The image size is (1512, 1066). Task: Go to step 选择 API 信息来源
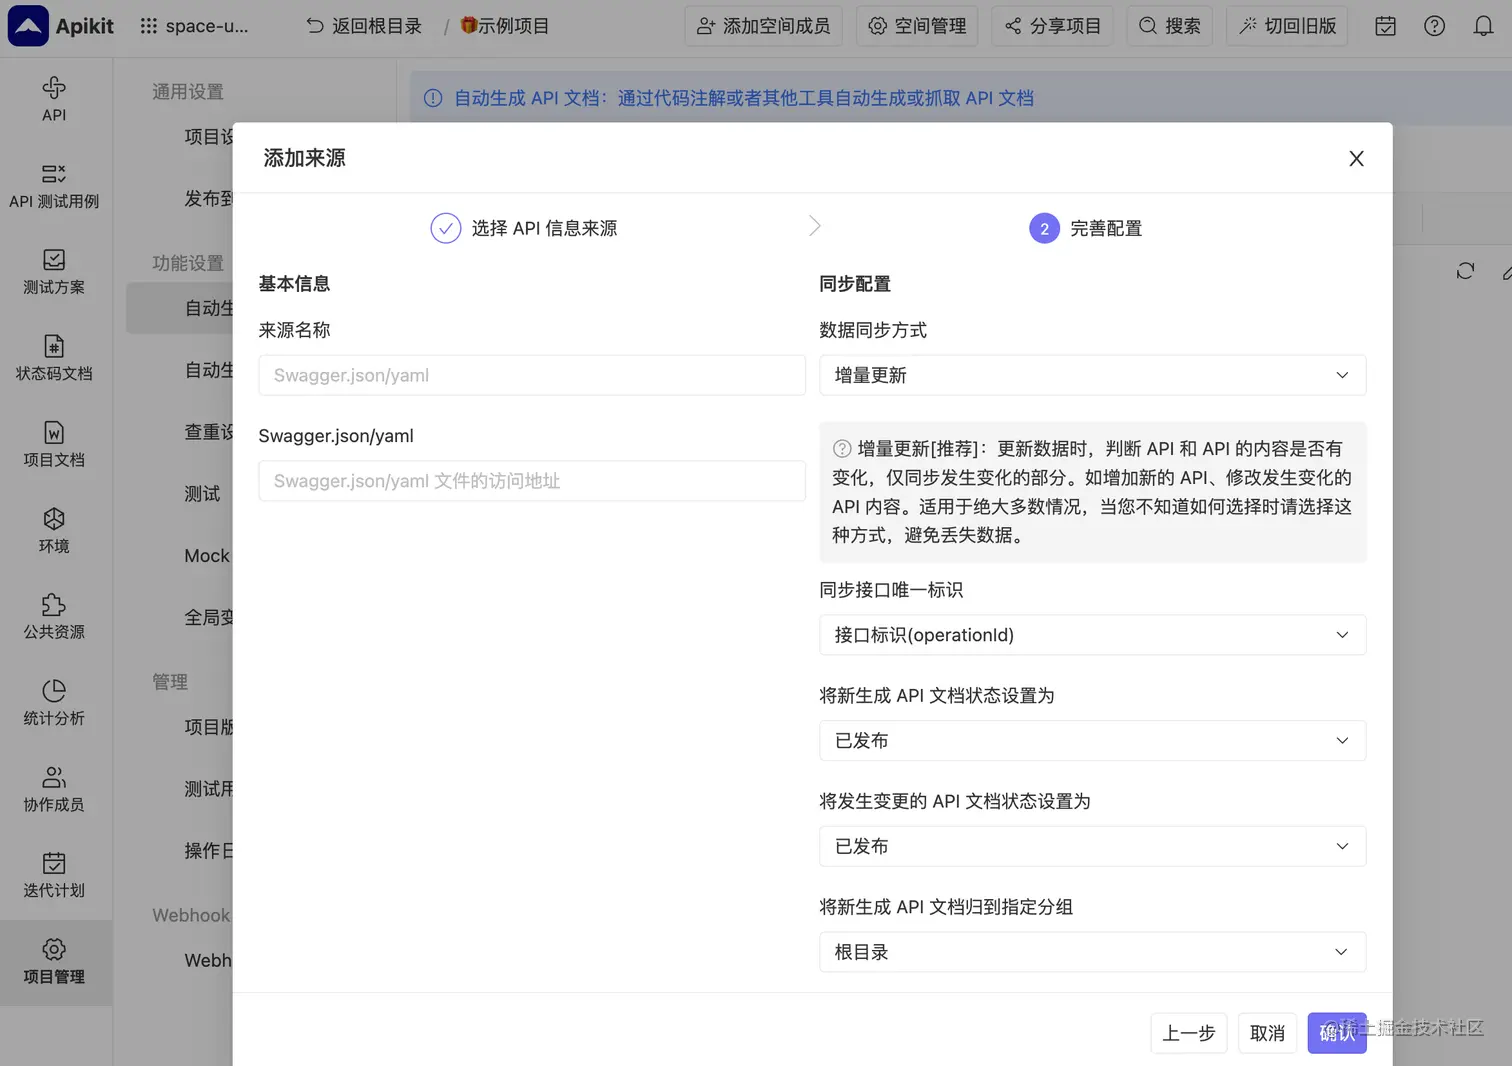coord(524,228)
